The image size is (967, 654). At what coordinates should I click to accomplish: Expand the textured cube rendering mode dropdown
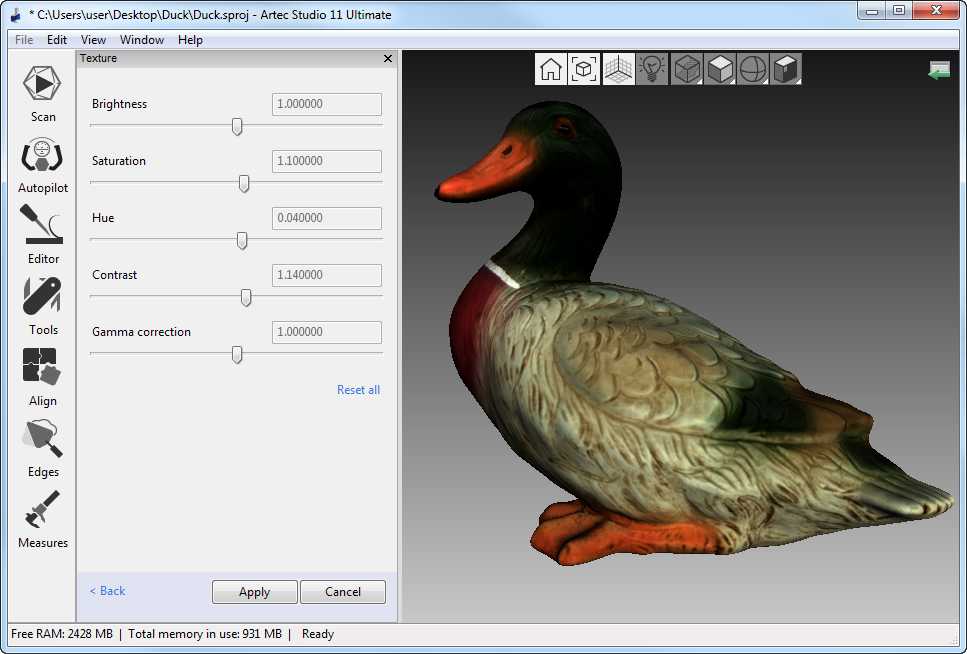point(687,69)
